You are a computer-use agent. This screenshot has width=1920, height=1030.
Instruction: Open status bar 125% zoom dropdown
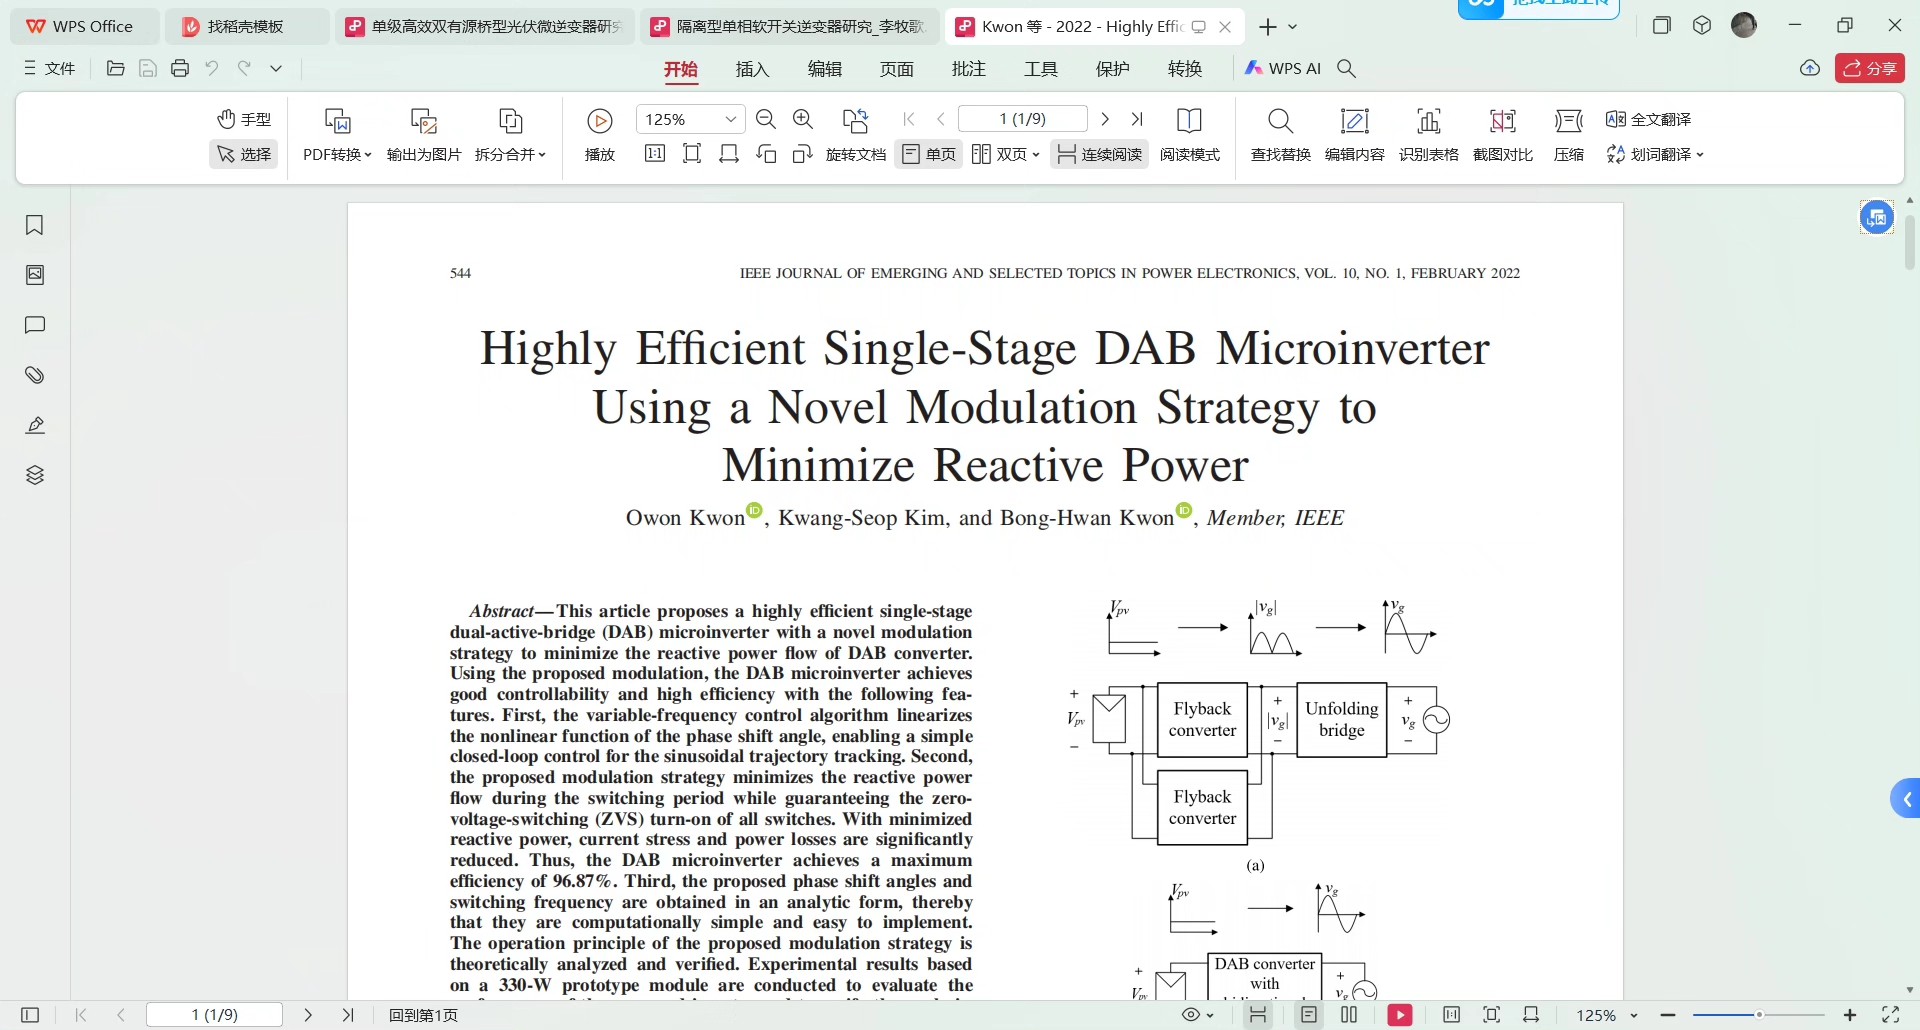pyautogui.click(x=1607, y=1015)
